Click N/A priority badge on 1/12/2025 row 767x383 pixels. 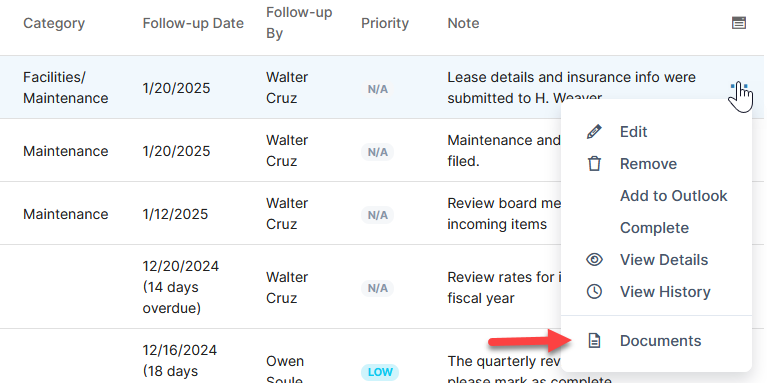(x=378, y=215)
